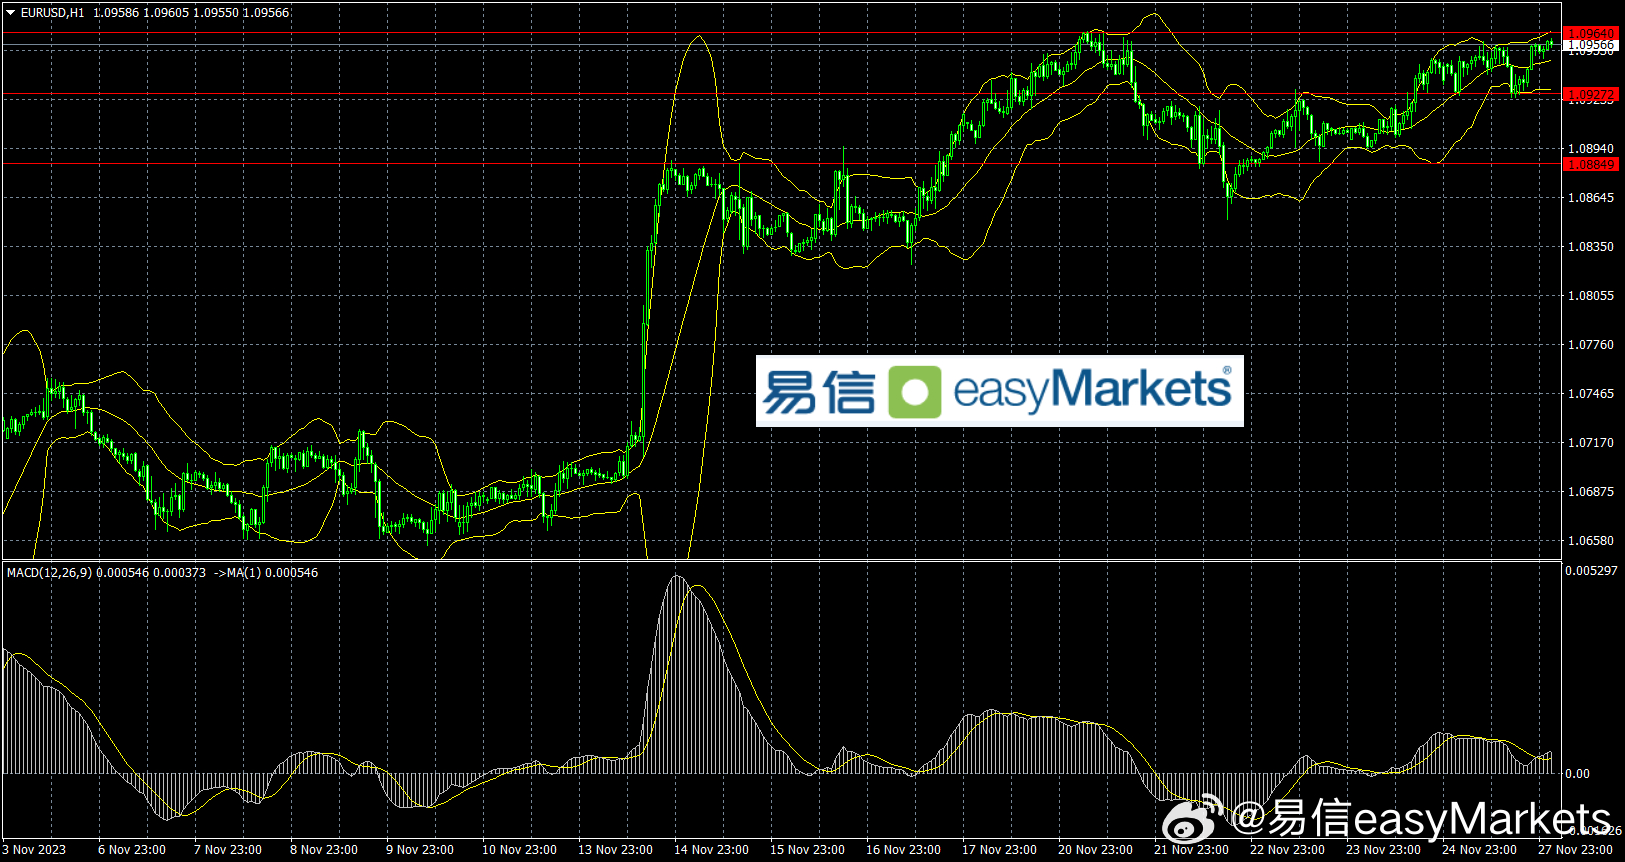Click the MACD(12,26,9) indicator label

pyautogui.click(x=49, y=573)
